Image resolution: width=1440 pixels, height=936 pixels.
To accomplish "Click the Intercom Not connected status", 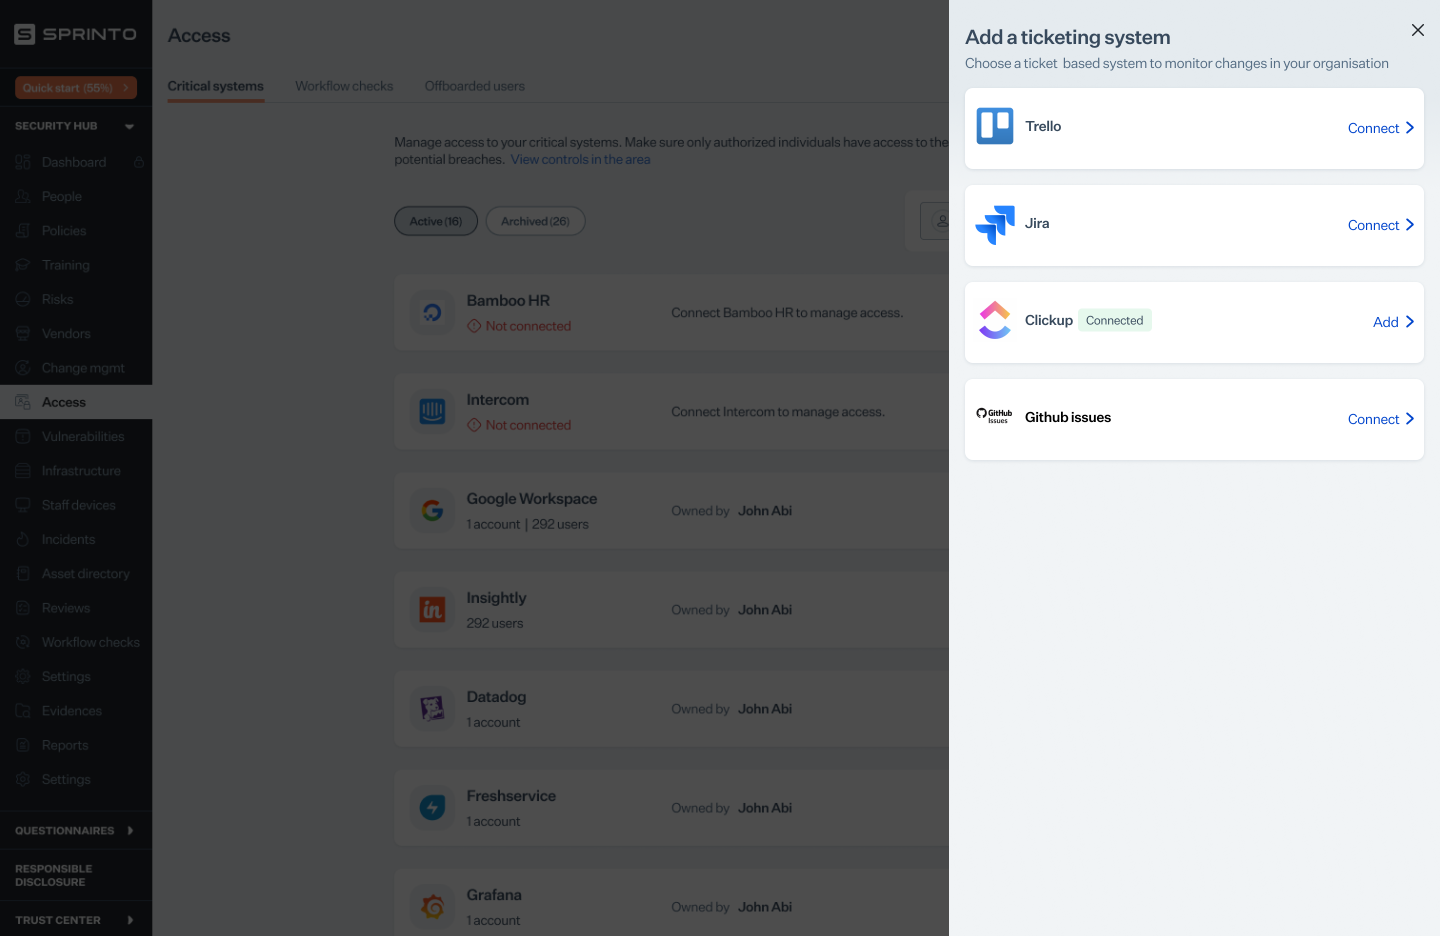I will point(519,425).
